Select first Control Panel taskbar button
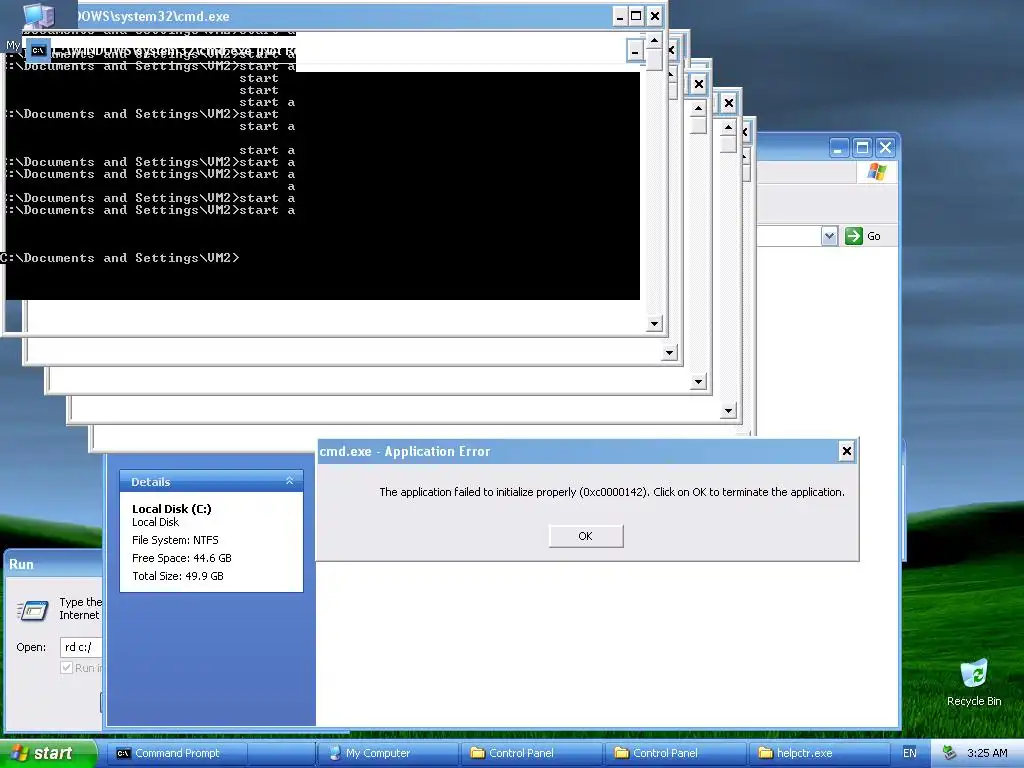The width and height of the screenshot is (1024, 768). 530,753
